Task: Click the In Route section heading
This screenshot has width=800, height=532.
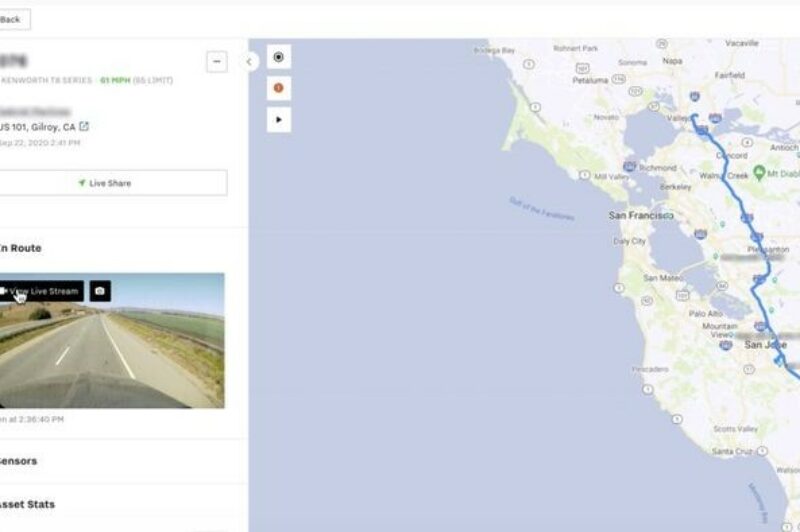Action: [22, 248]
